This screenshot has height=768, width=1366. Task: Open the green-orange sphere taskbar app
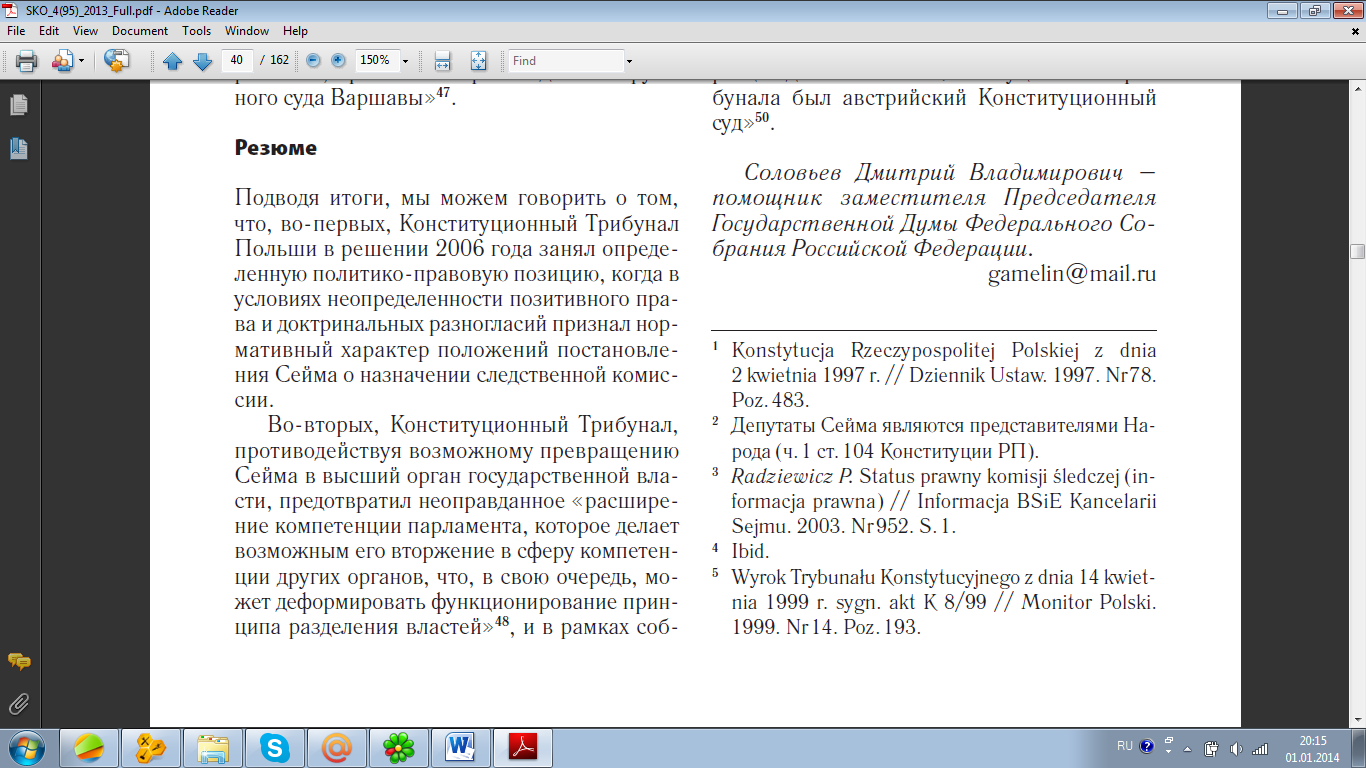click(x=90, y=747)
